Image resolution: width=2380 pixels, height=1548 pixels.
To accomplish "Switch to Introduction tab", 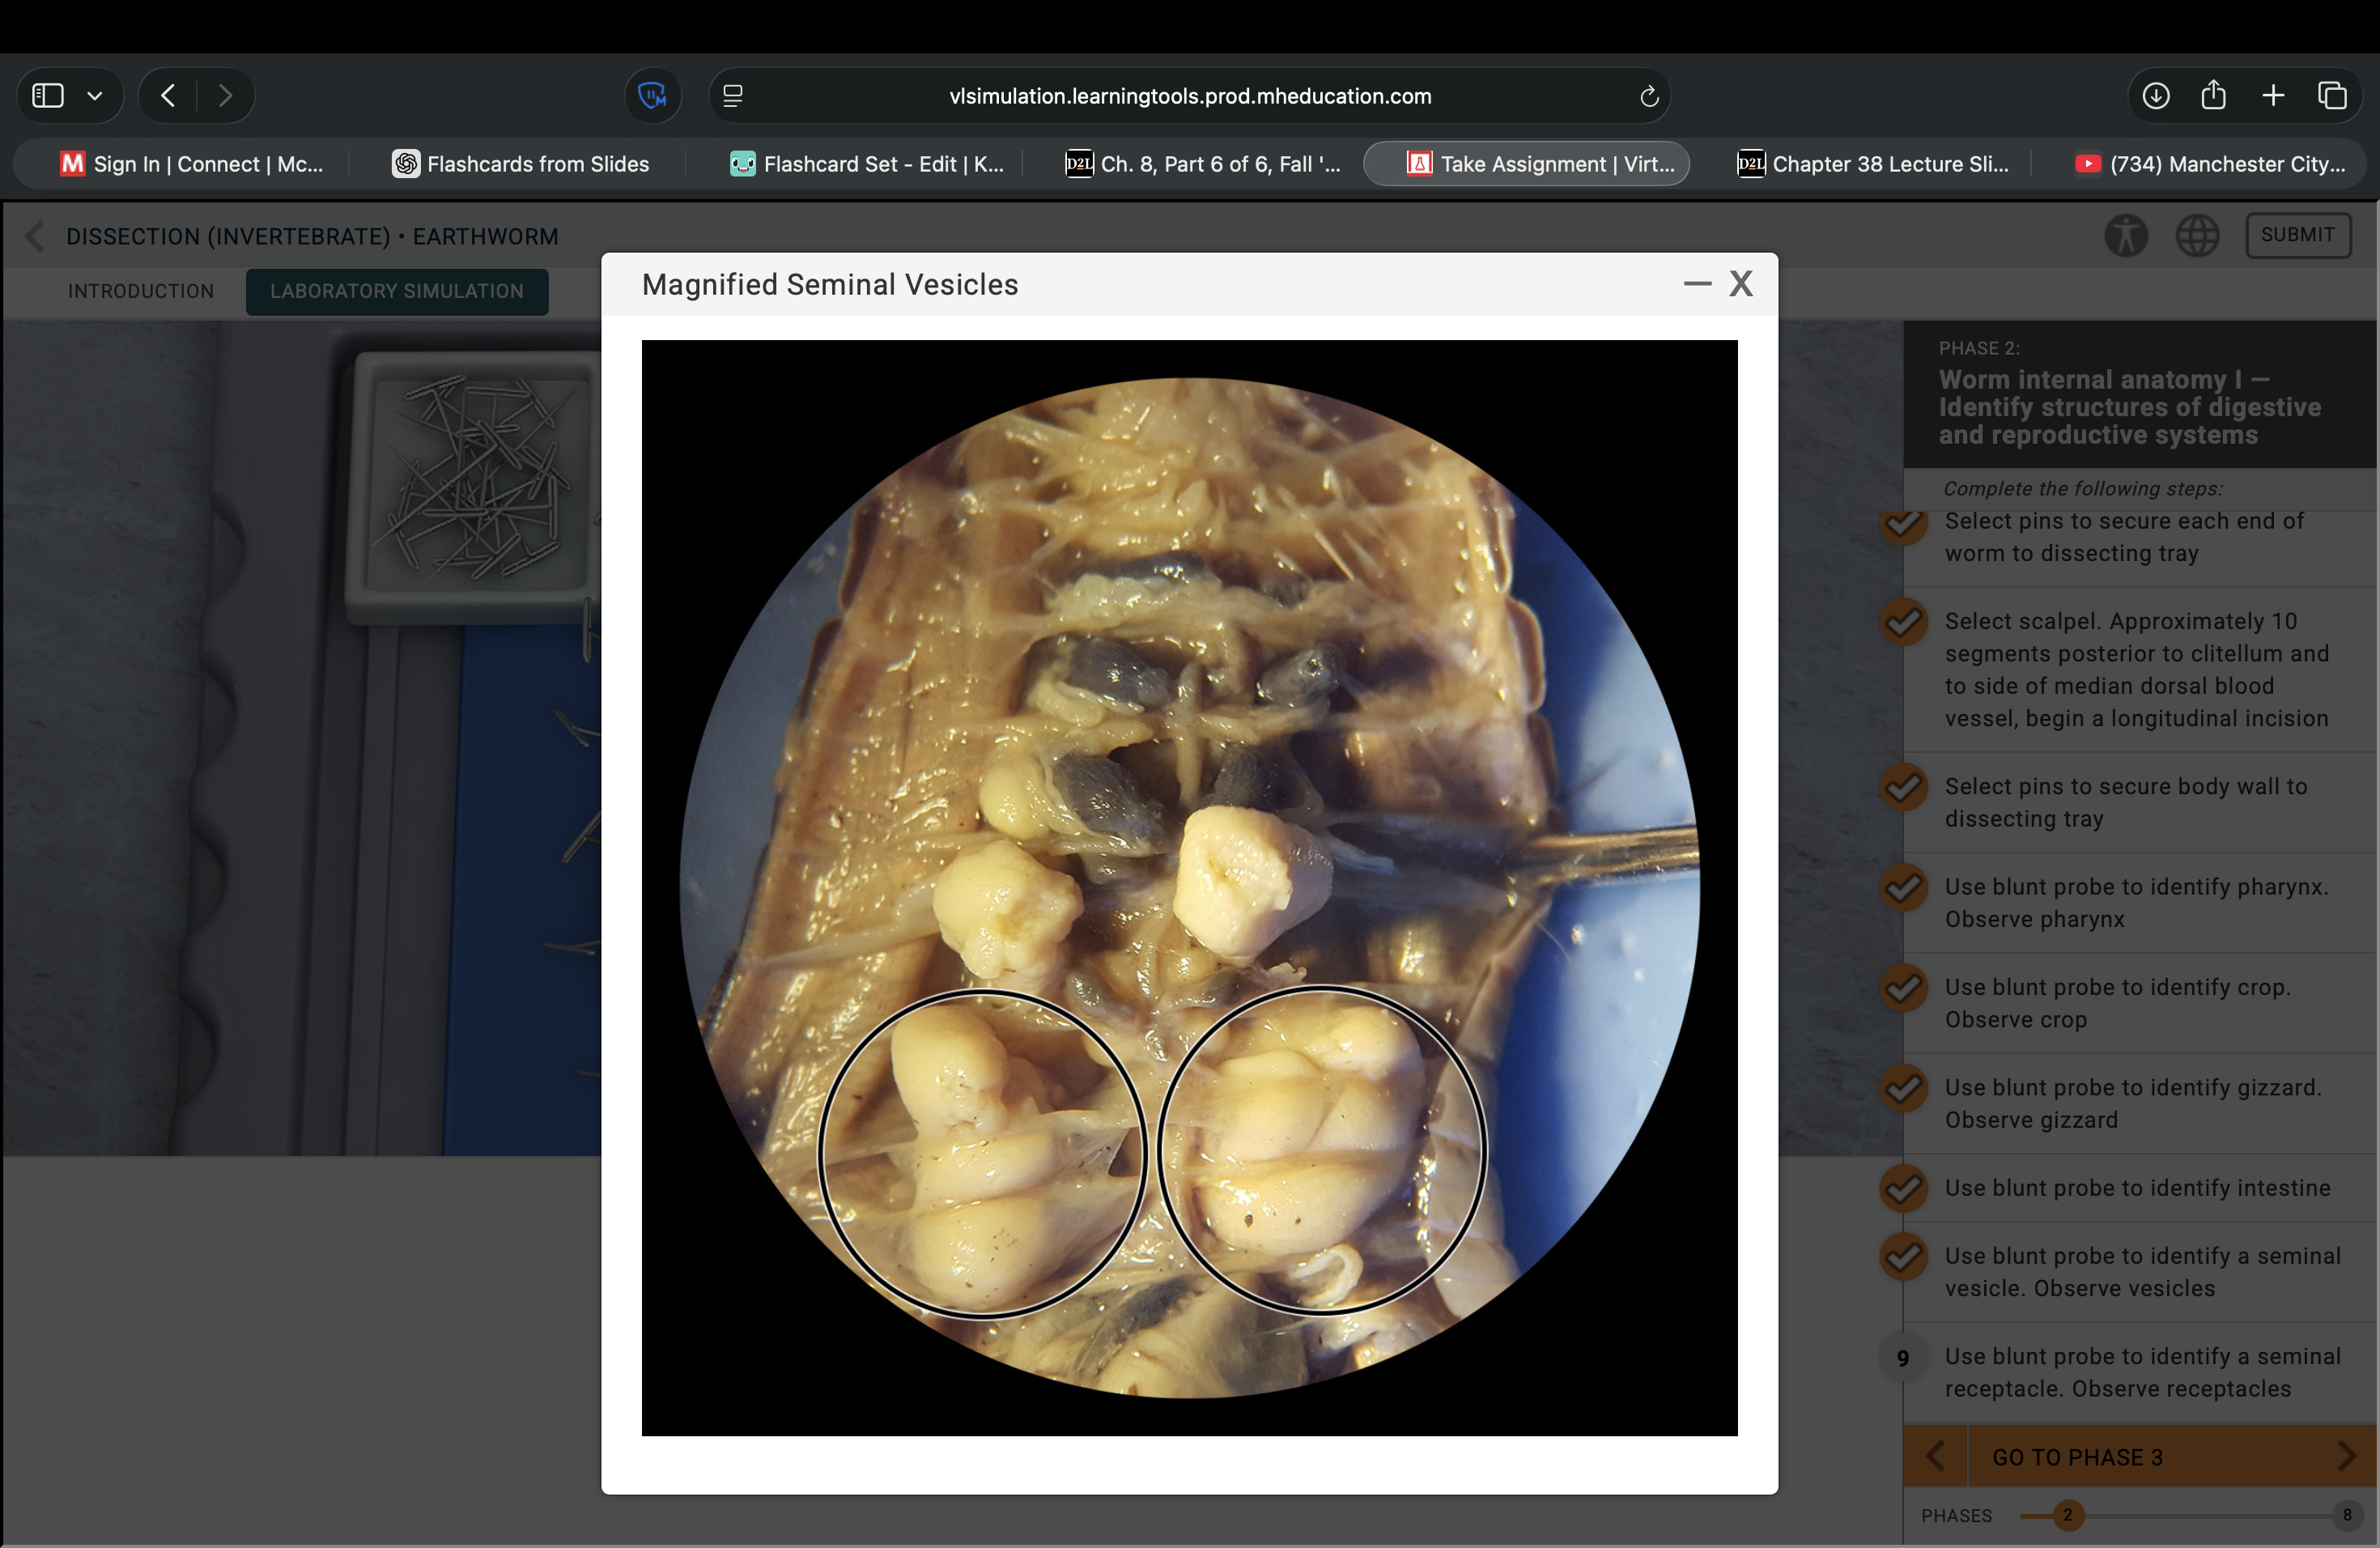I will 141,291.
